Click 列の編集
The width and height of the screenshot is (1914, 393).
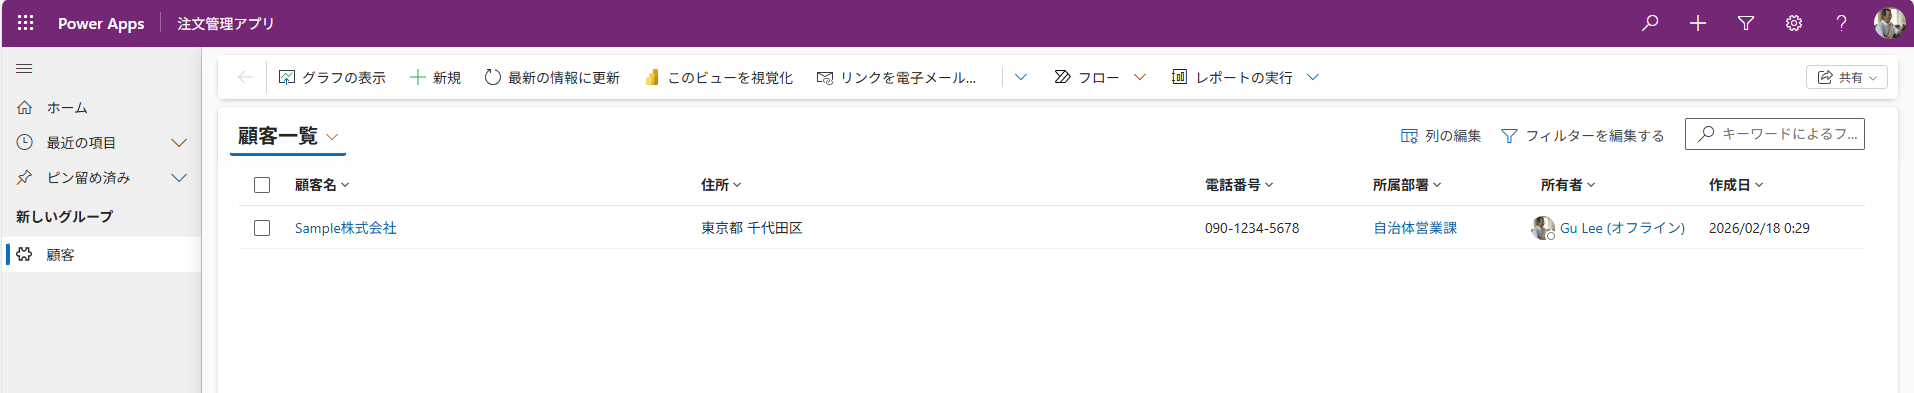point(1440,135)
